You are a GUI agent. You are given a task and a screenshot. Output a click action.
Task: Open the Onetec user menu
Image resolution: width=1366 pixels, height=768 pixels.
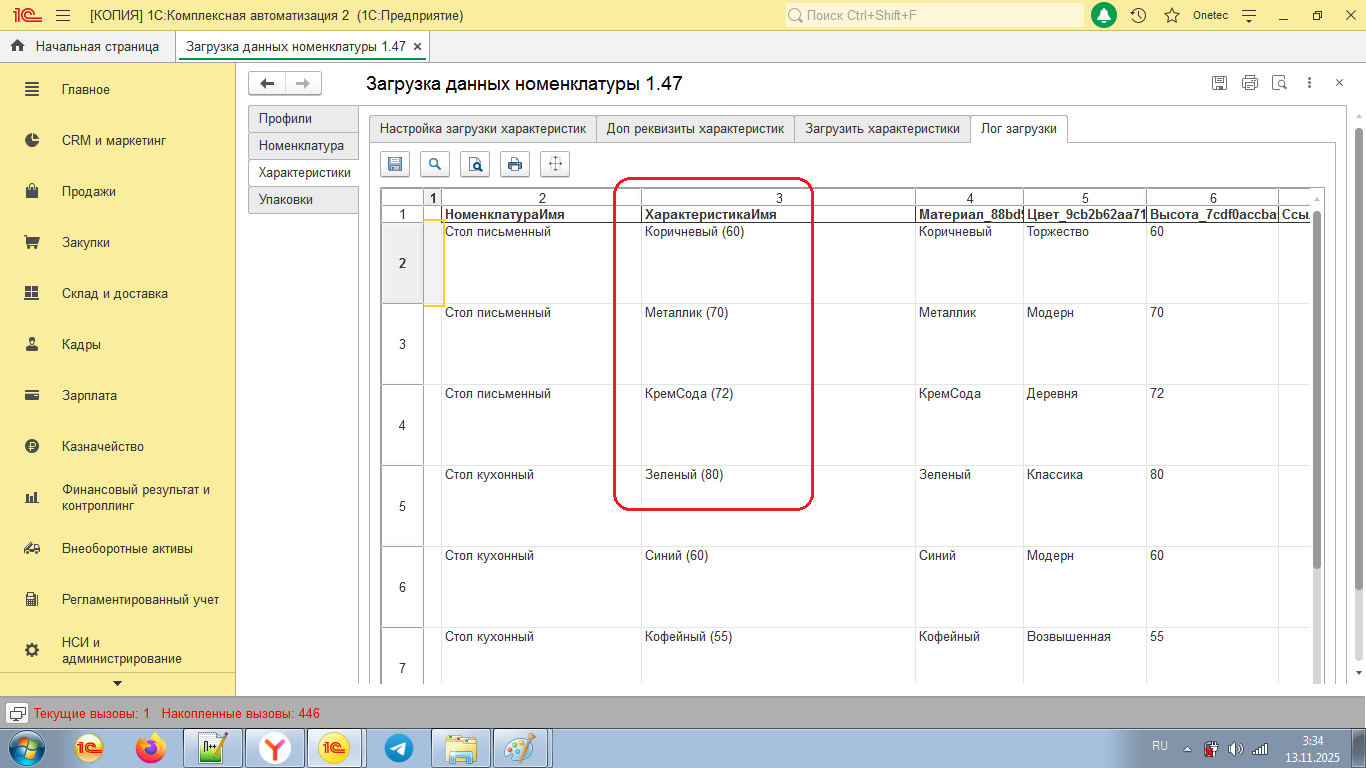[1210, 16]
